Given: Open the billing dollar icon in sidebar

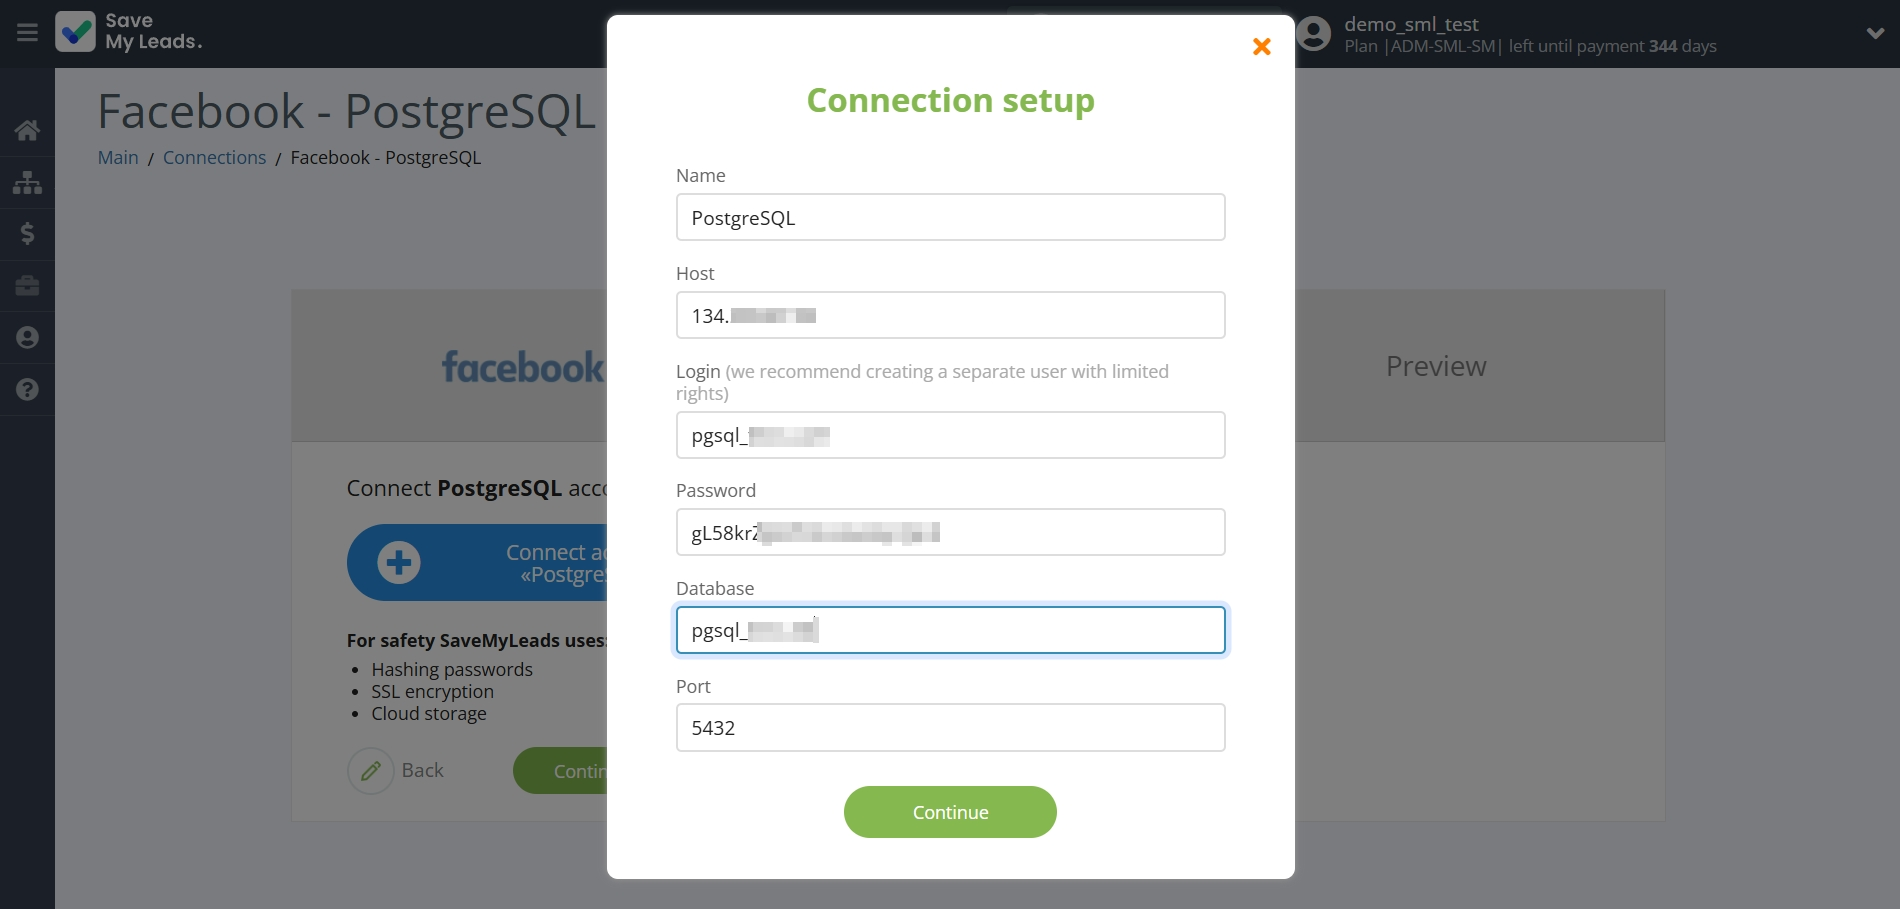Looking at the screenshot, I should [x=27, y=234].
